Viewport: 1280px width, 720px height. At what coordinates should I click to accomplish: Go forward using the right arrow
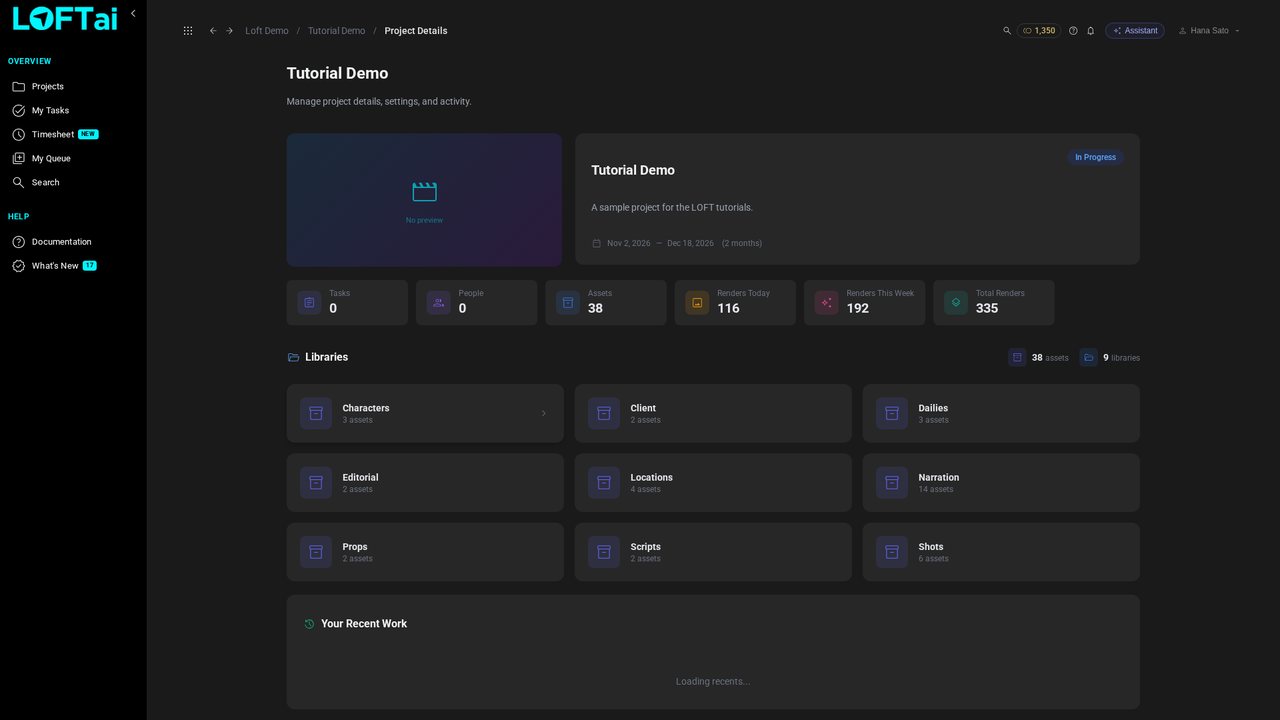click(230, 31)
